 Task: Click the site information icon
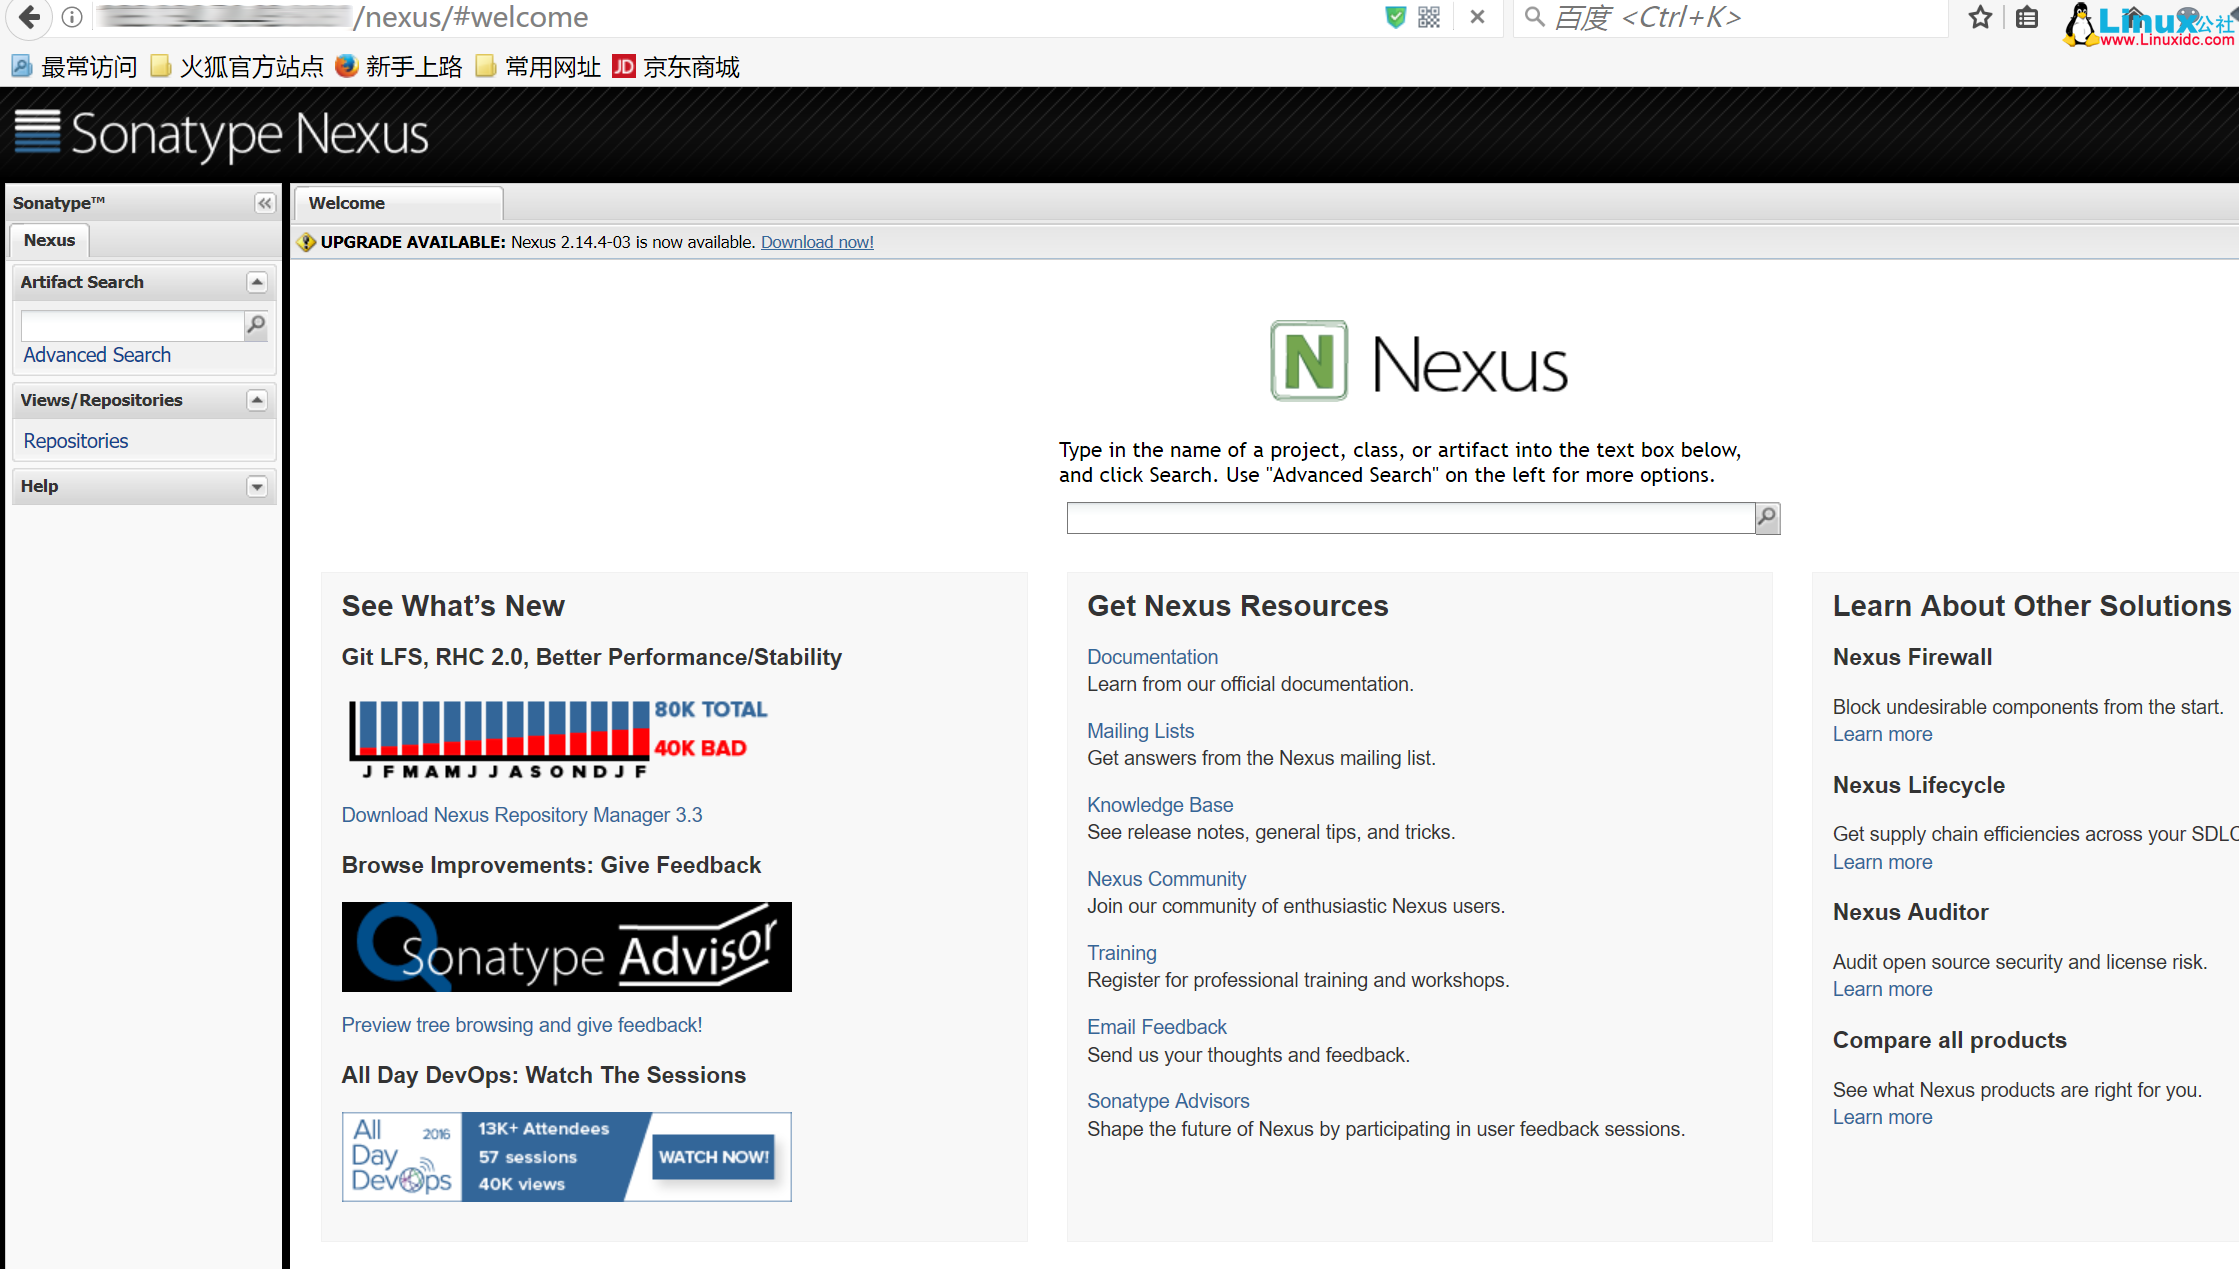(x=72, y=17)
